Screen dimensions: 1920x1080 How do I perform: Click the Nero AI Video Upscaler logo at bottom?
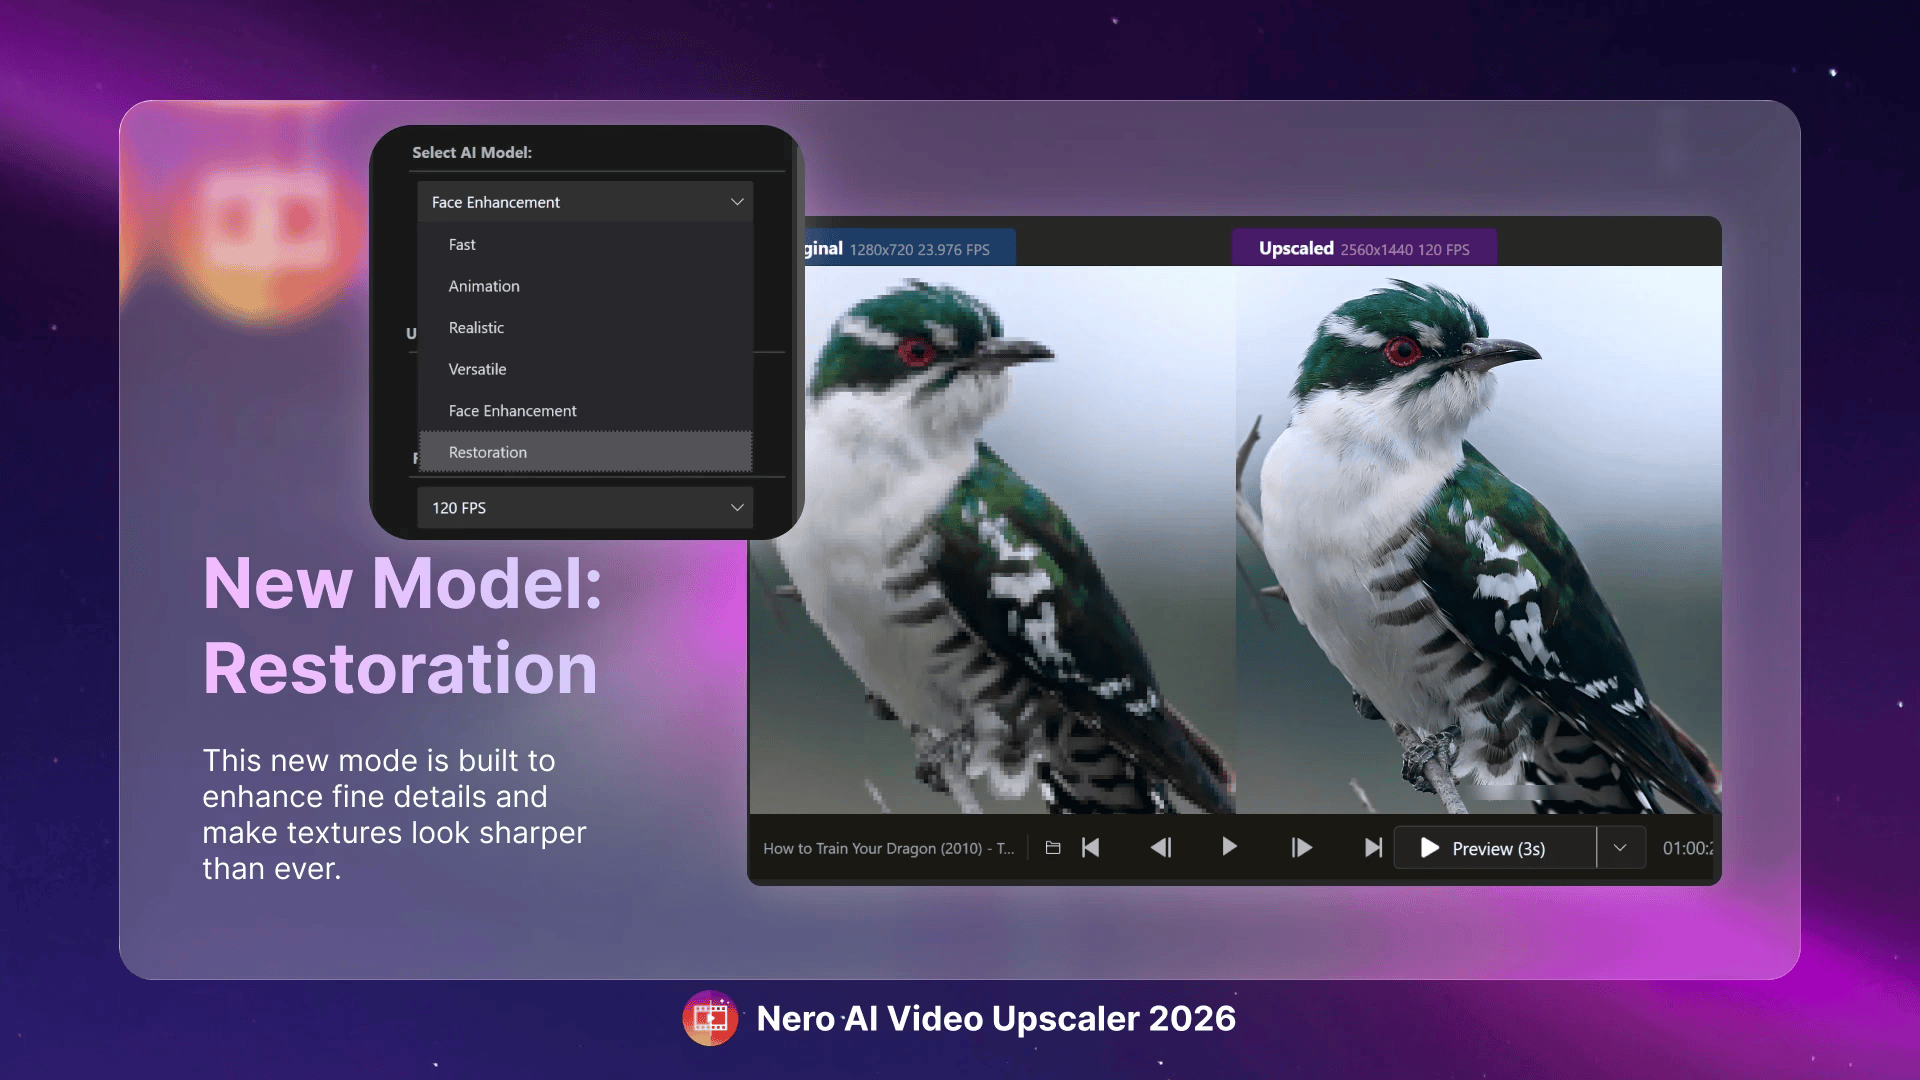(711, 1018)
